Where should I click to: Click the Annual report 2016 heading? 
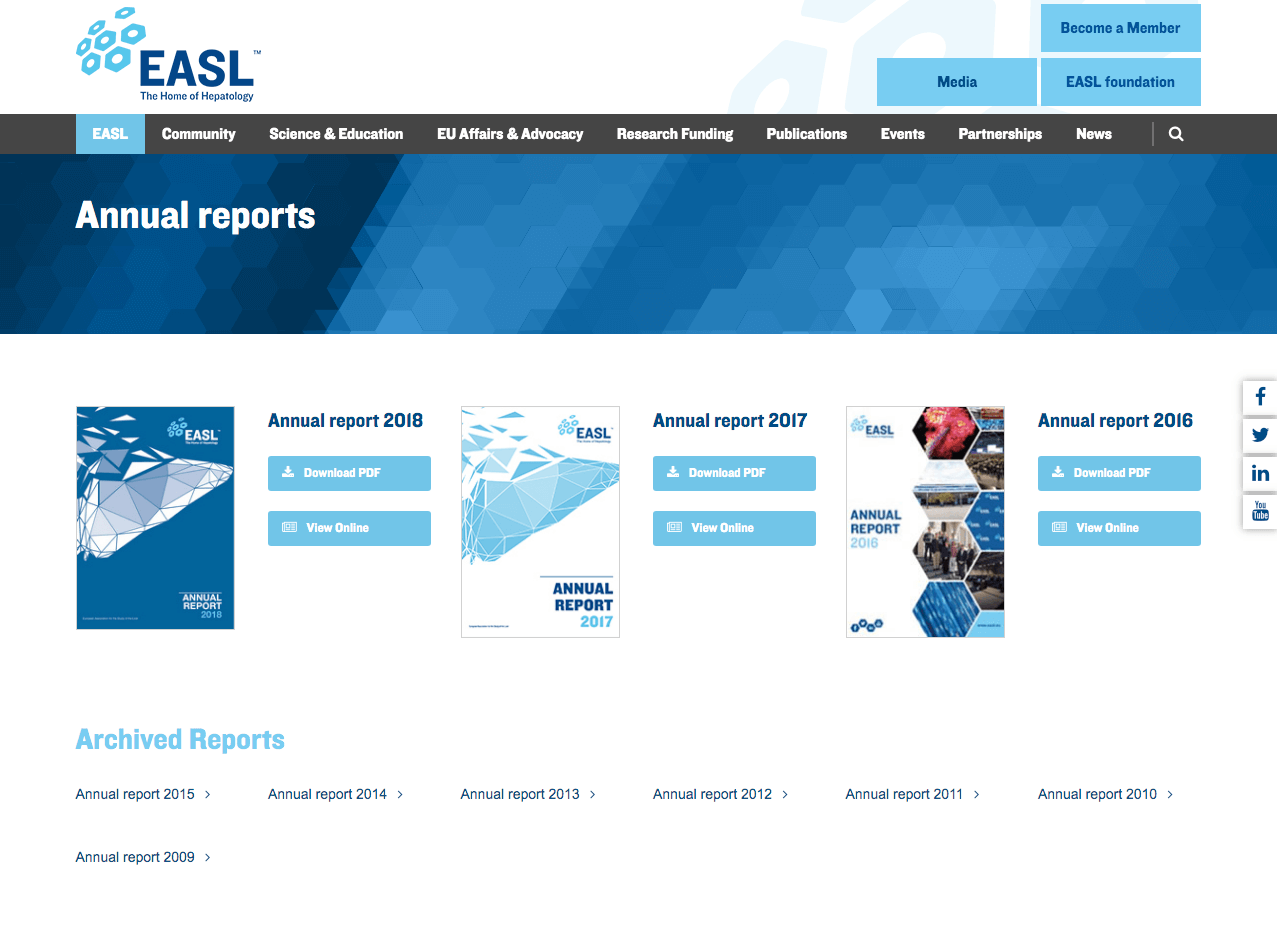point(1115,421)
